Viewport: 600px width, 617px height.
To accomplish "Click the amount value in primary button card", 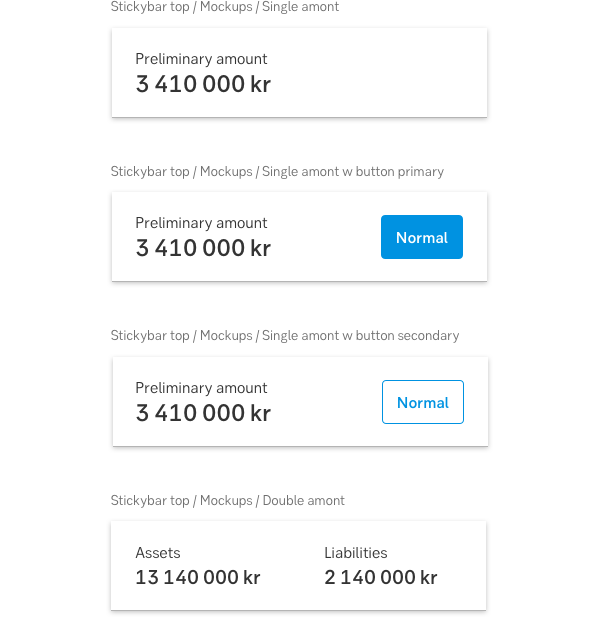I will point(203,248).
